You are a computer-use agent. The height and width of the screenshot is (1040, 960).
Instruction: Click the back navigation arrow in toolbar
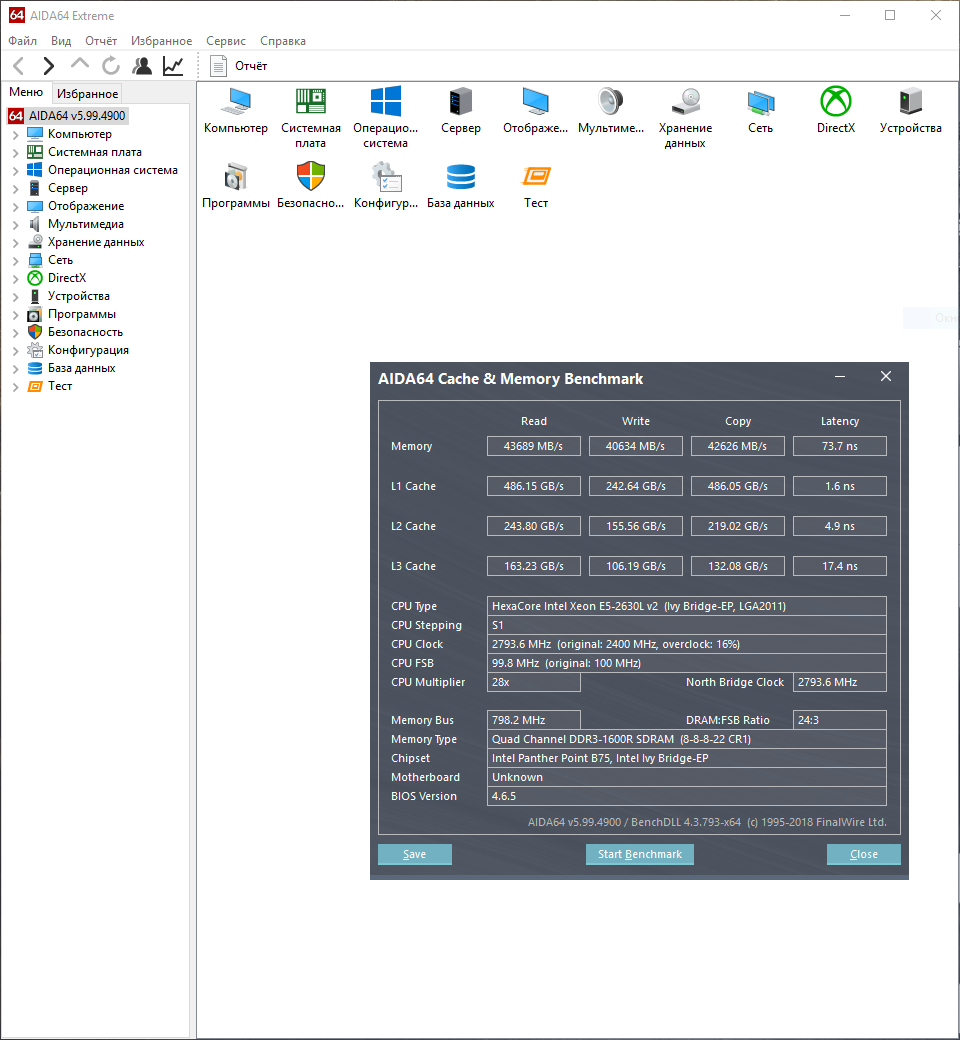19,66
